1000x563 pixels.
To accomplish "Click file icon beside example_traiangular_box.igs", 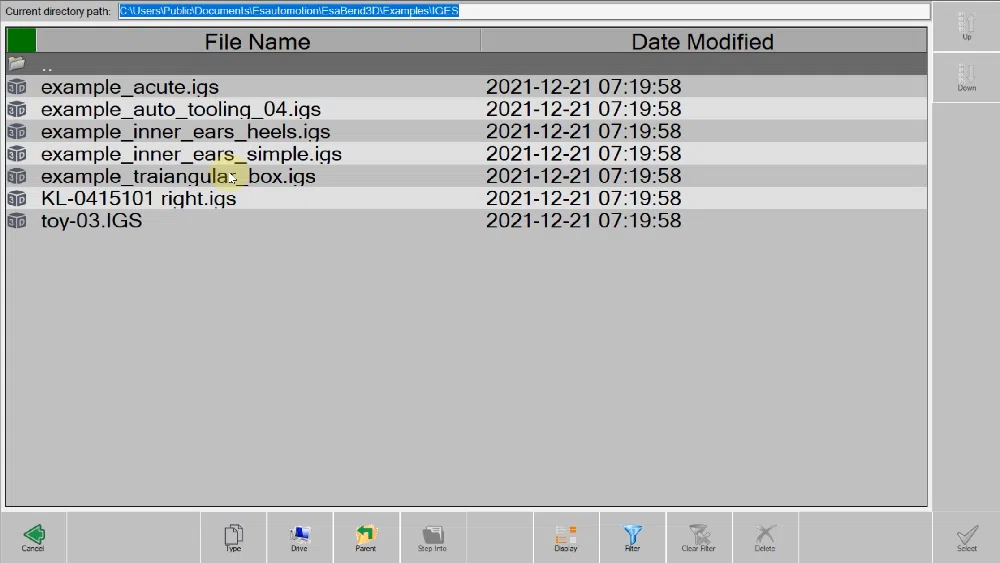I will pos(17,176).
